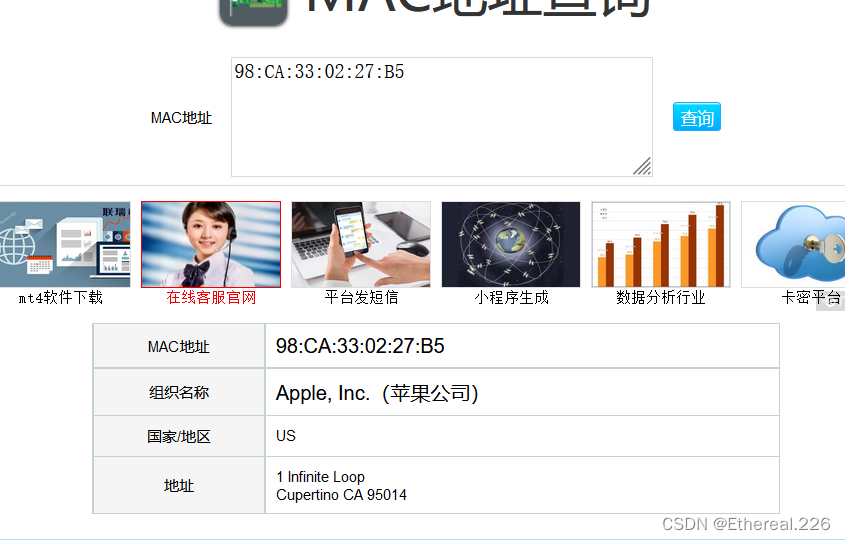Click the 数据分析行业 link text
The image size is (845, 540).
[661, 297]
